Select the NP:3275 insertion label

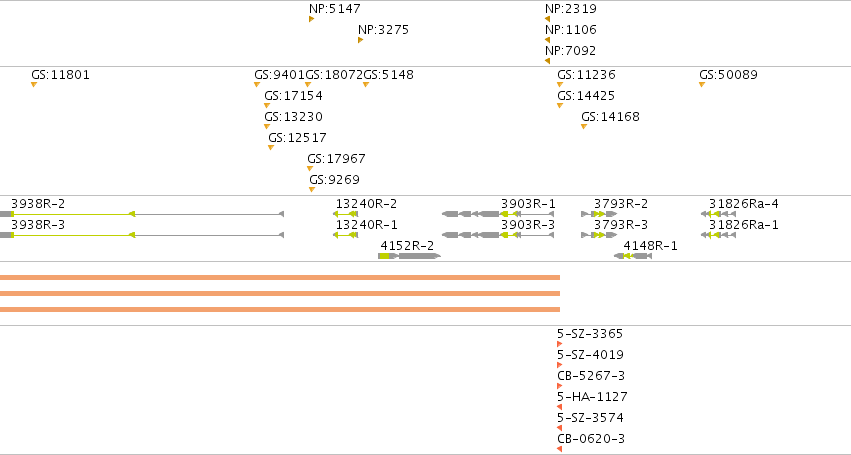383,30
